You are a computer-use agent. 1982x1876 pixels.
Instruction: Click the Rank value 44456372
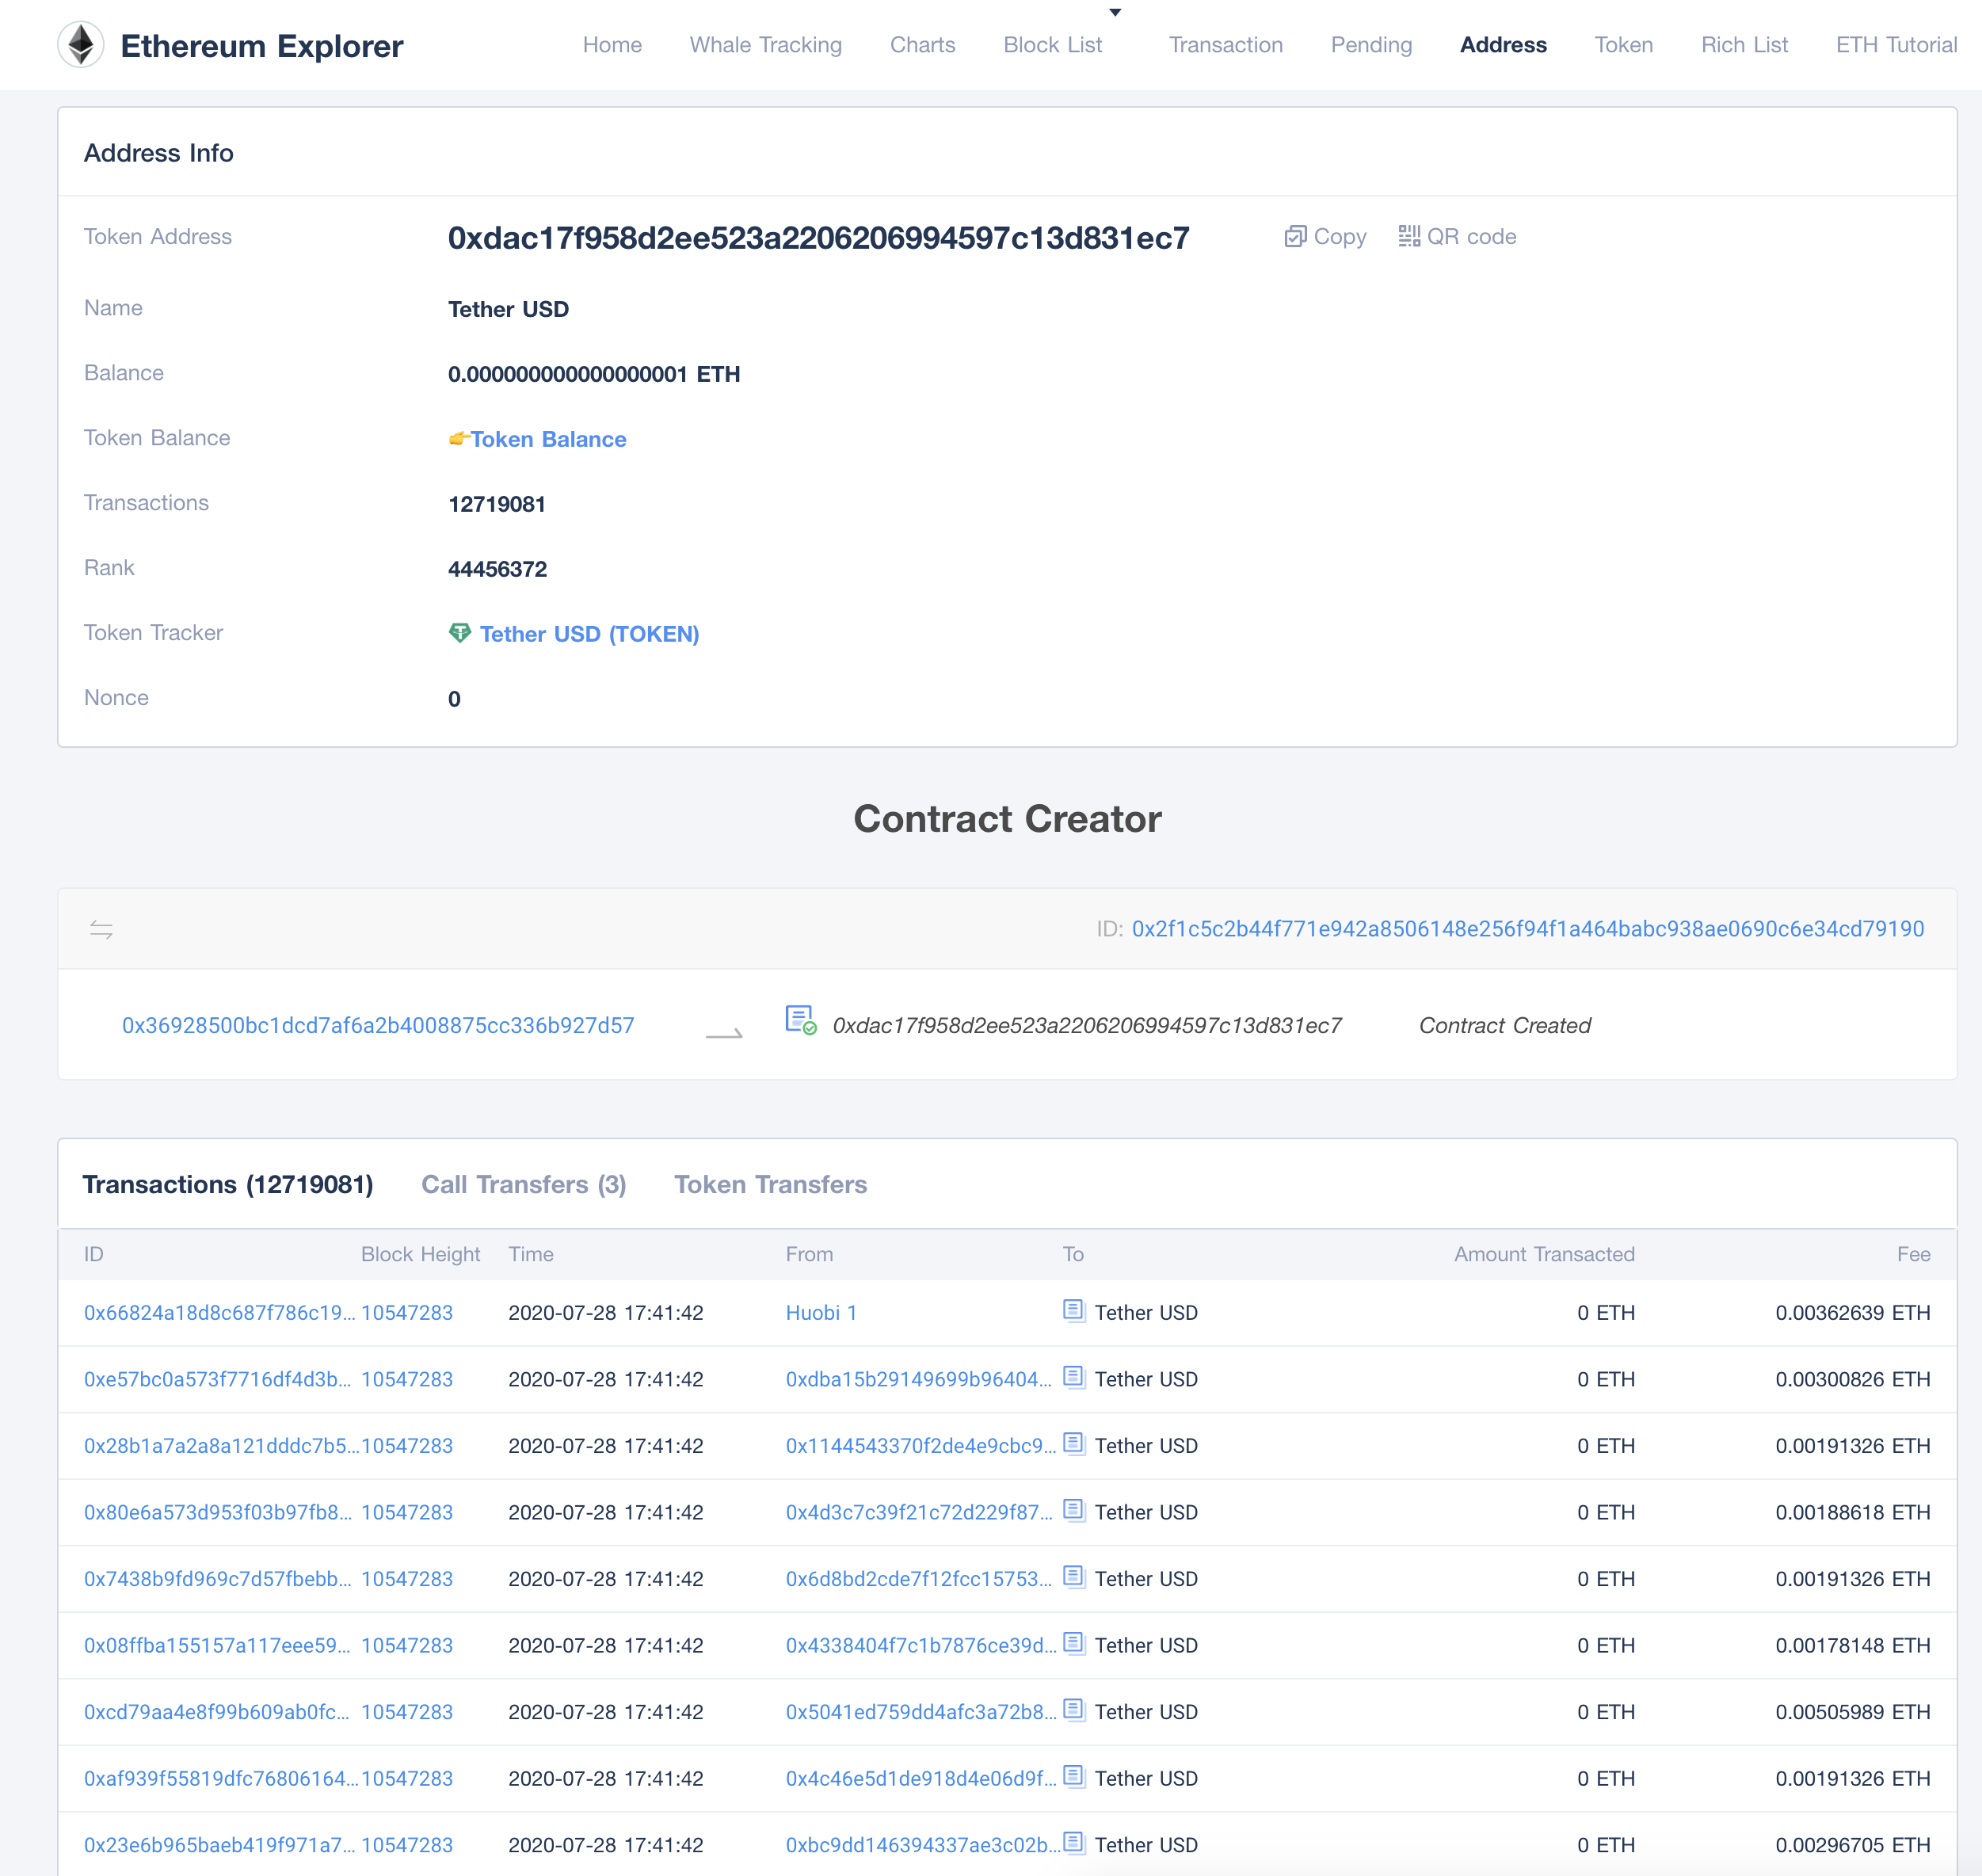[498, 569]
